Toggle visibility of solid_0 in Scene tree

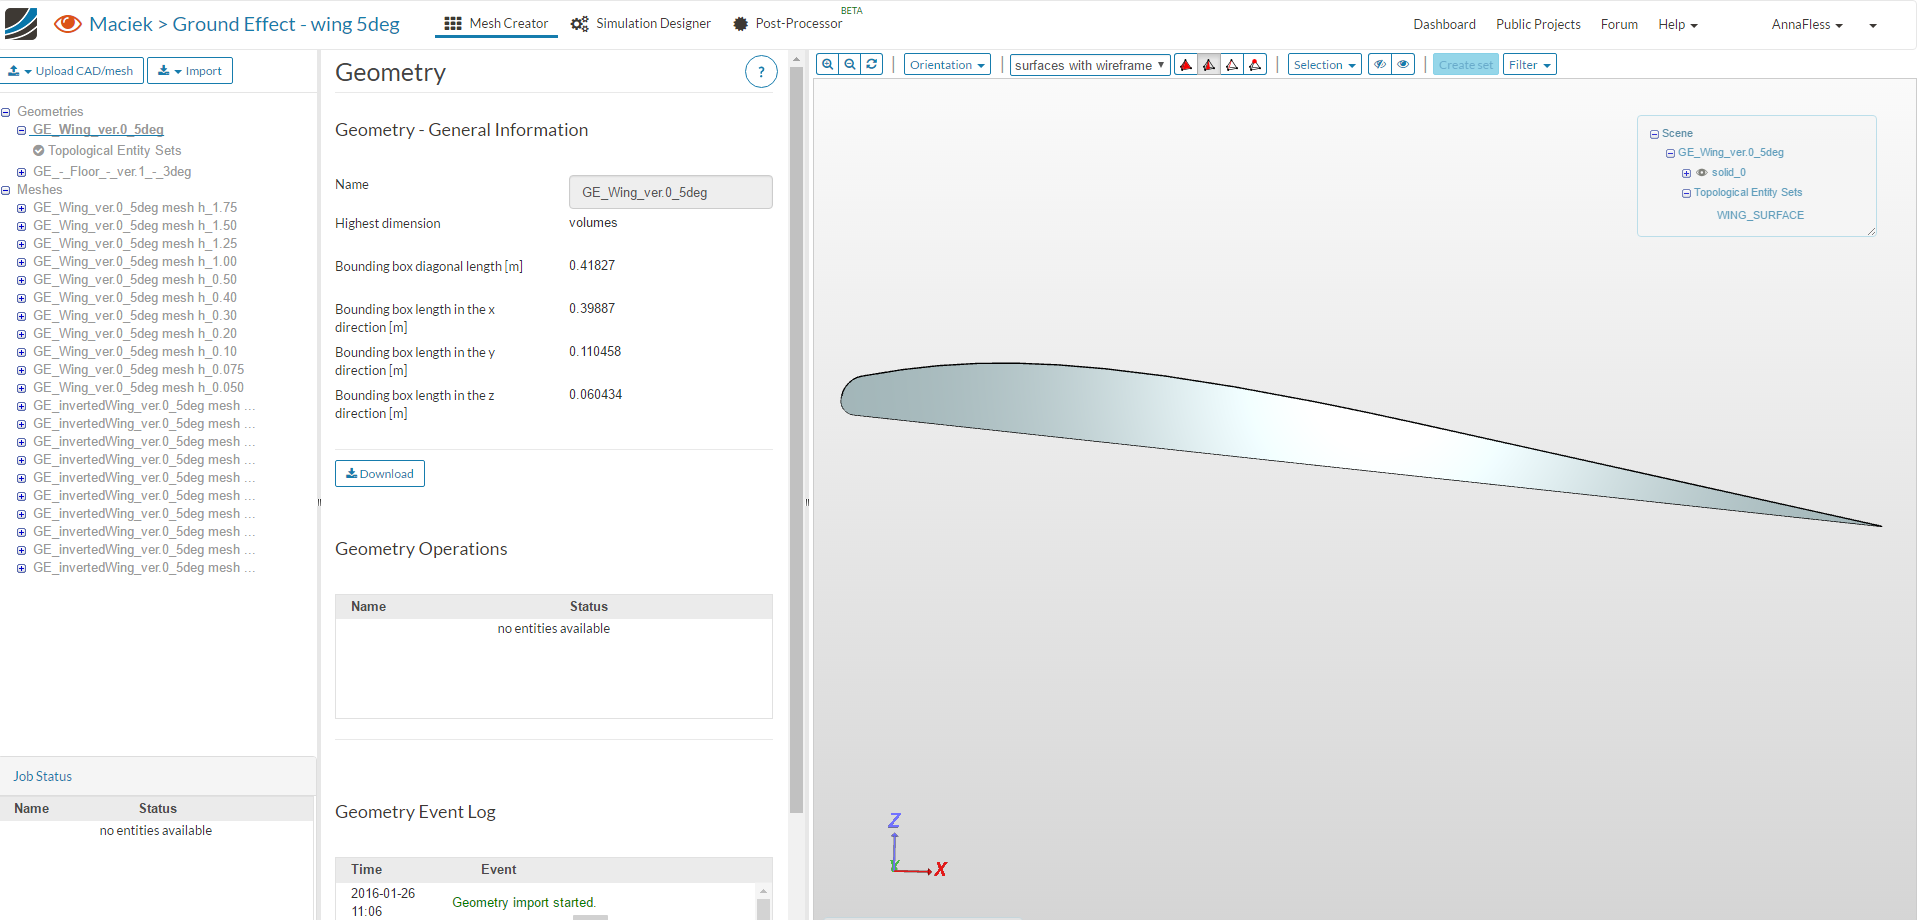[1702, 172]
